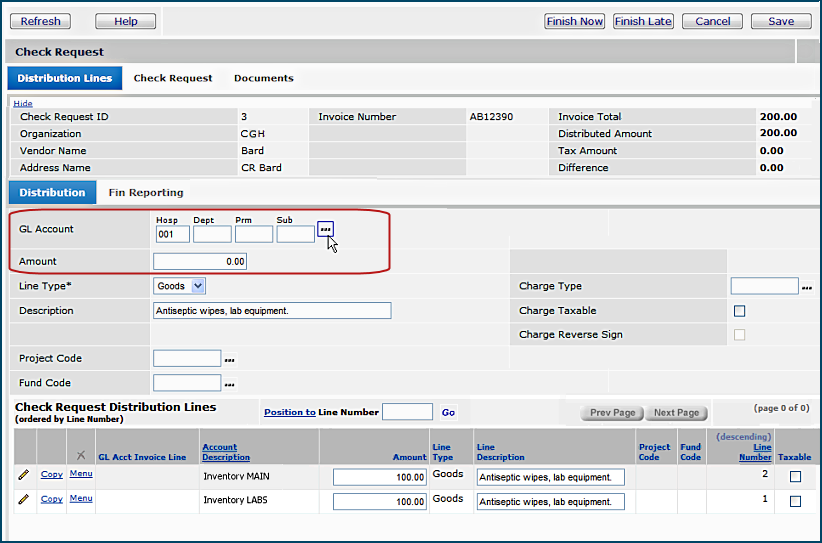The width and height of the screenshot is (822, 543).
Task: Open the Project Code lookup ellipsis
Action: [229, 359]
